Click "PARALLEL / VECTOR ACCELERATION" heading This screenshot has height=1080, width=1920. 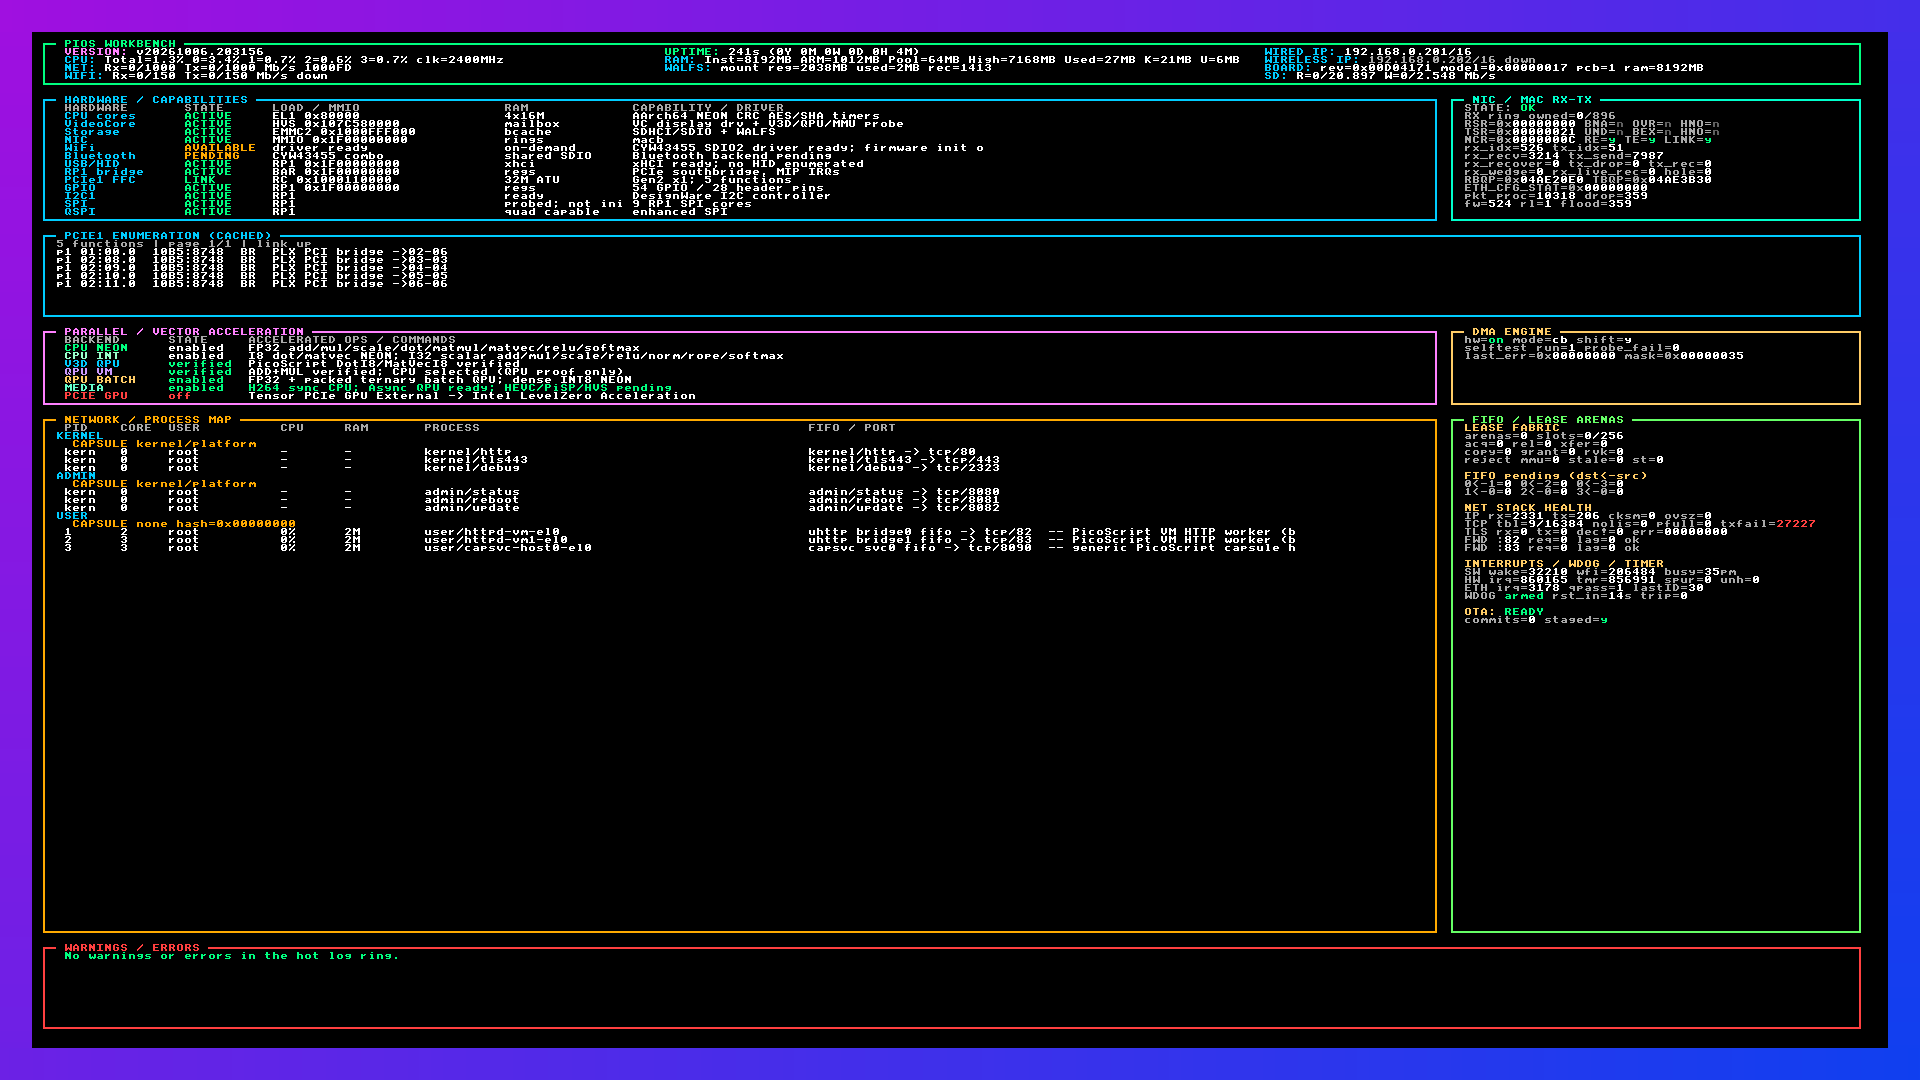pos(184,332)
